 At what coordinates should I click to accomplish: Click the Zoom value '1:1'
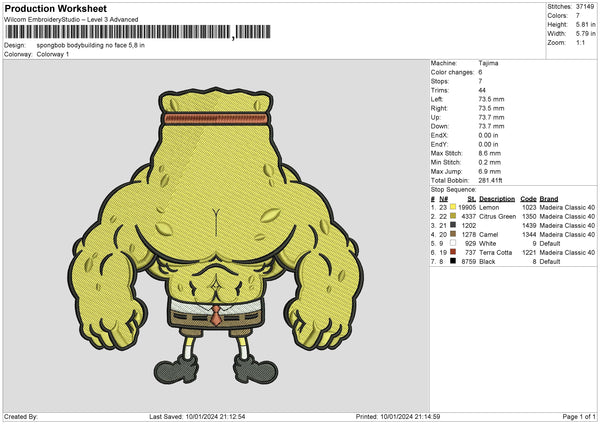tap(580, 42)
